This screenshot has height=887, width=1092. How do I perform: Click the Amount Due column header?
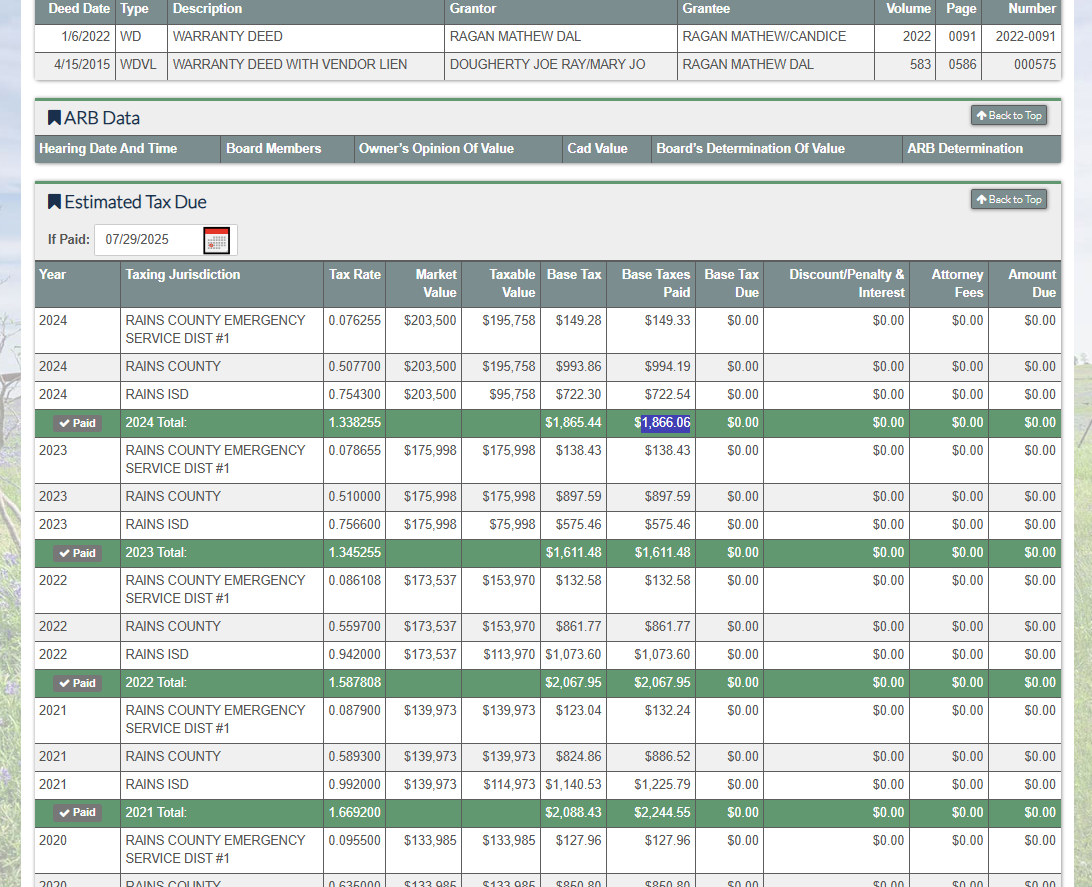[1030, 284]
